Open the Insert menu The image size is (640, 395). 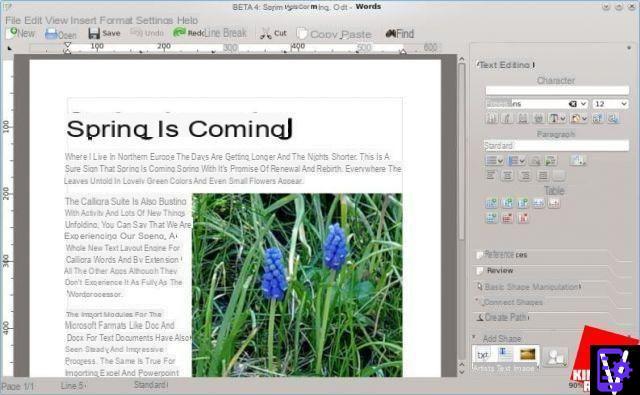pos(83,20)
